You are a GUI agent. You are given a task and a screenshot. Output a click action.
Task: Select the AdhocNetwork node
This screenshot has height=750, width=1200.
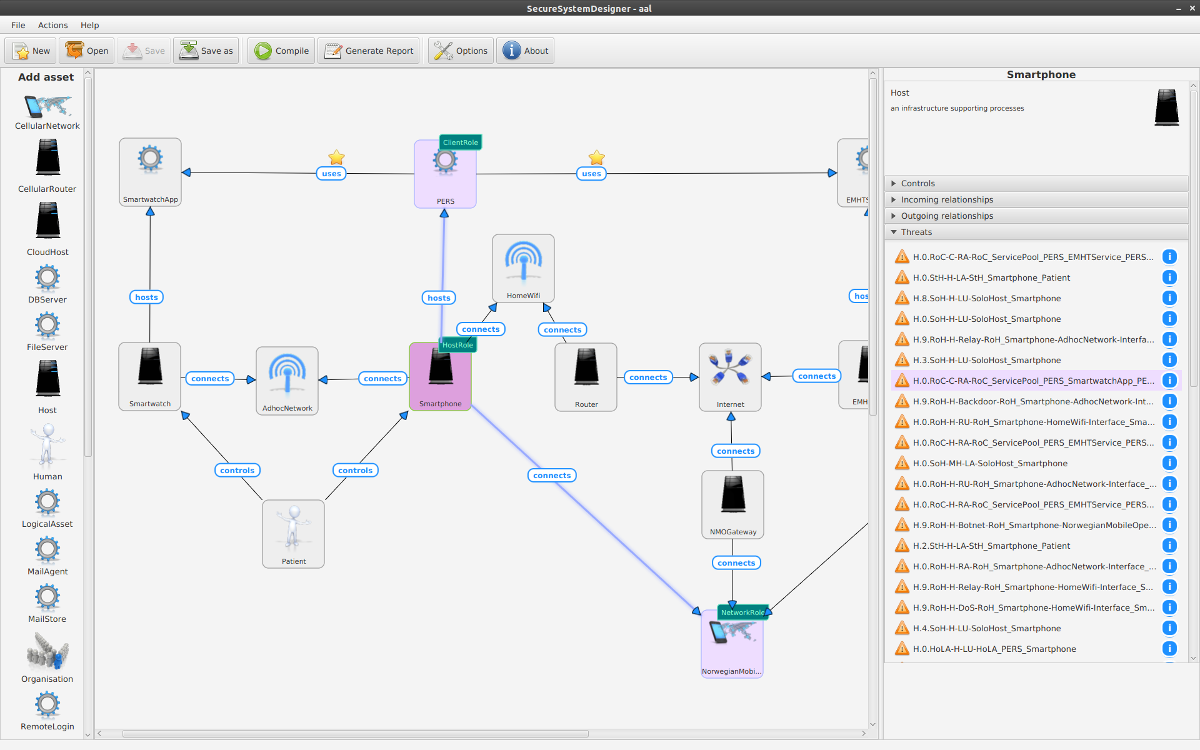pyautogui.click(x=287, y=381)
